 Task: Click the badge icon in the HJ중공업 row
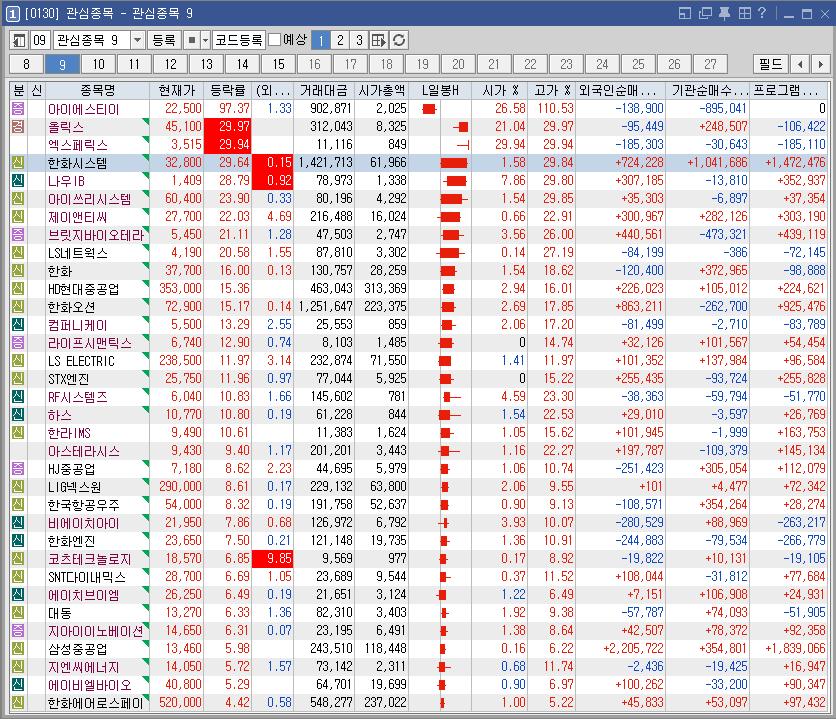(x=18, y=468)
